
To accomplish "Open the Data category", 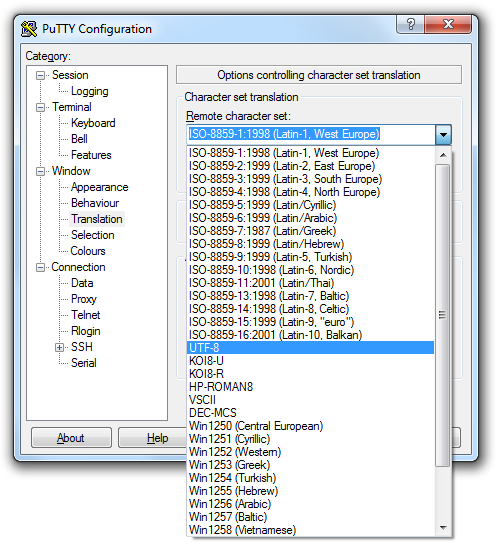I will click(x=82, y=283).
